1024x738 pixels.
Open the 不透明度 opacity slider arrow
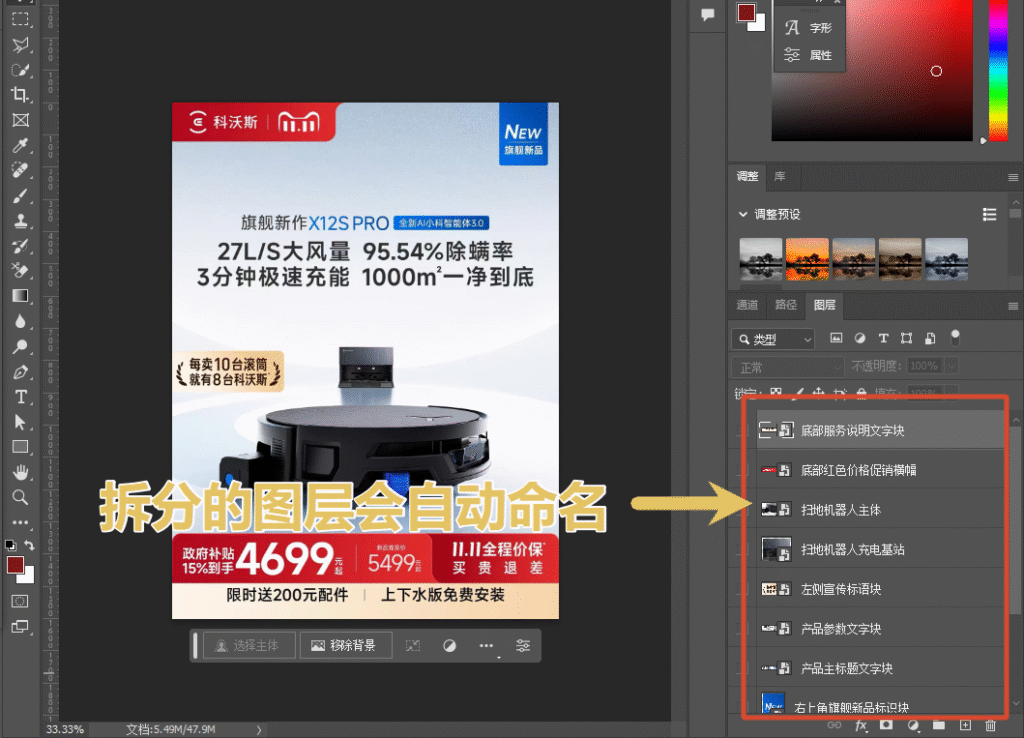pyautogui.click(x=952, y=366)
